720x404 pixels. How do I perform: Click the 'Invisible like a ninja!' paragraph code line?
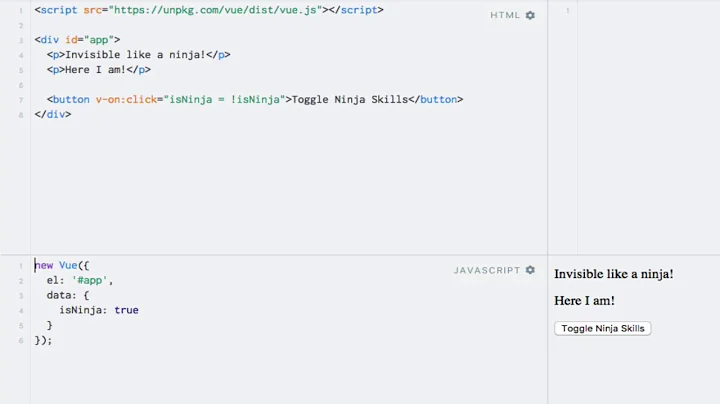tap(138, 55)
